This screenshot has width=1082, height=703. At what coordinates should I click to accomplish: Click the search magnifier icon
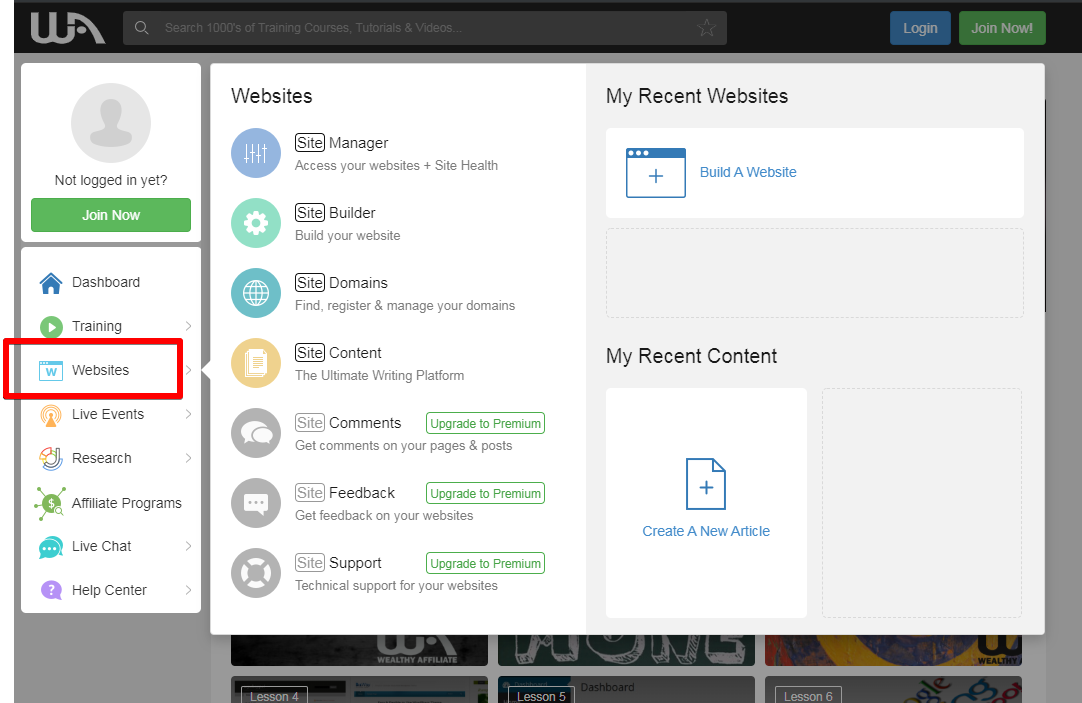pos(141,28)
